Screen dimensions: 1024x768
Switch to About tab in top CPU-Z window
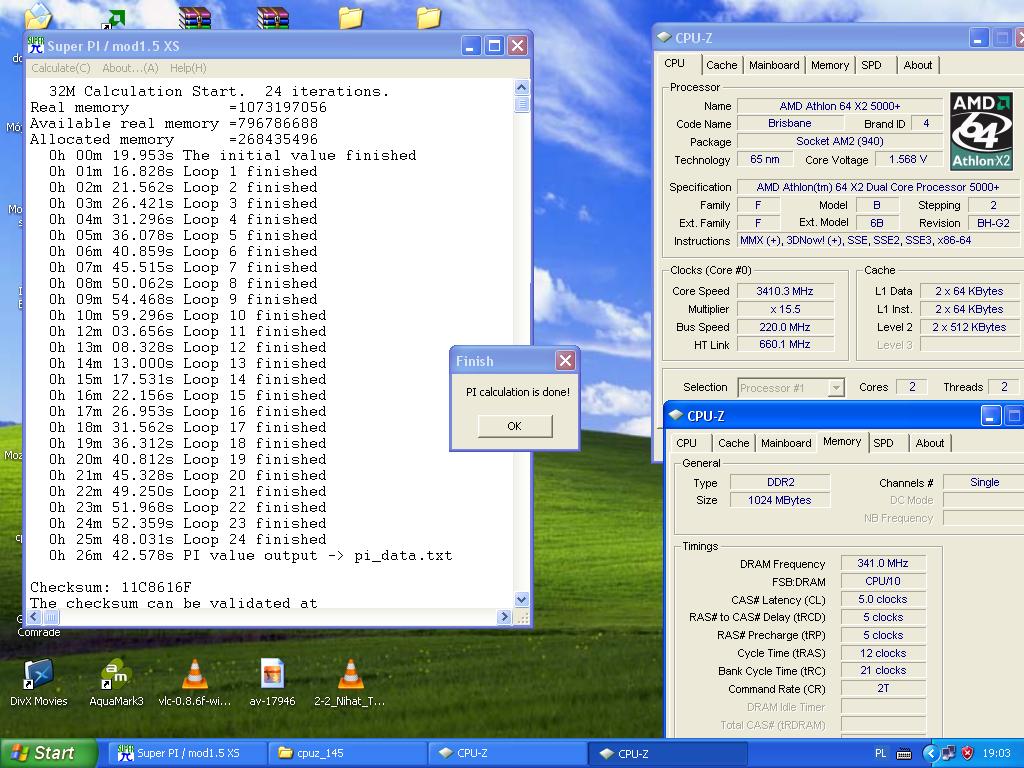coord(918,65)
